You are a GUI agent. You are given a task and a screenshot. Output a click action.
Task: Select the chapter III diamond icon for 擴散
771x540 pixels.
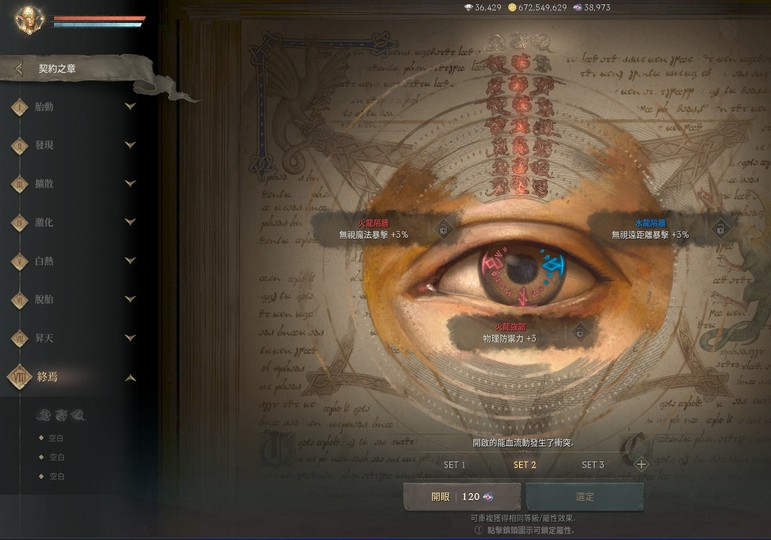20,184
